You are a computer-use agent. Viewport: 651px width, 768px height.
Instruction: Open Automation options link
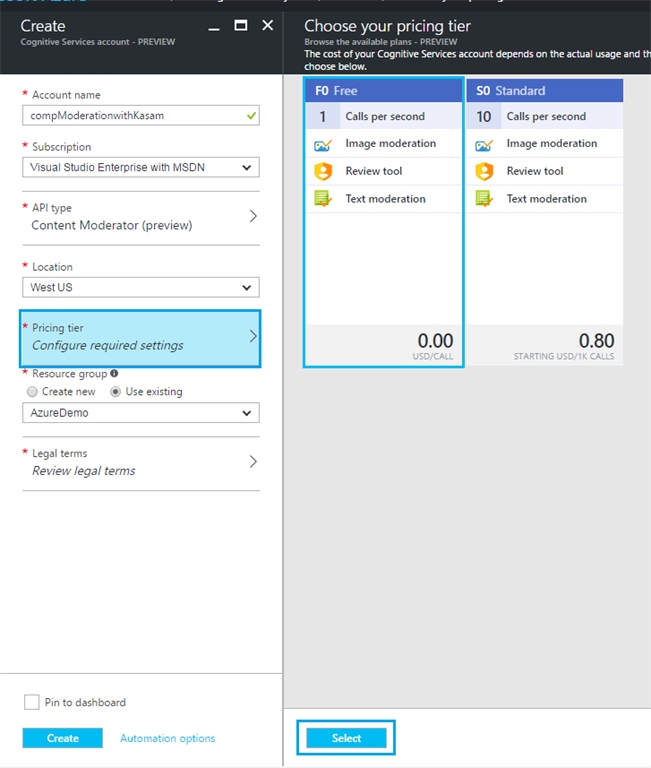tap(168, 738)
